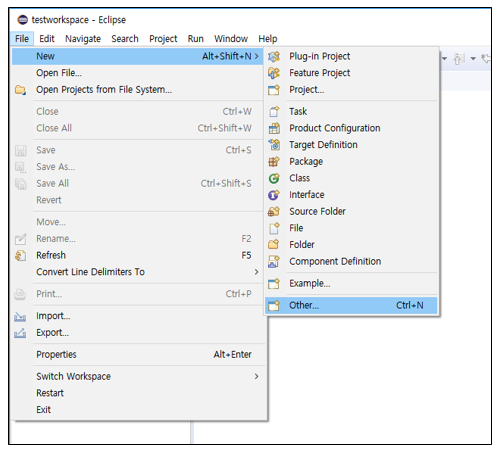
Task: Click the Project... wizard icon
Action: click(274, 90)
